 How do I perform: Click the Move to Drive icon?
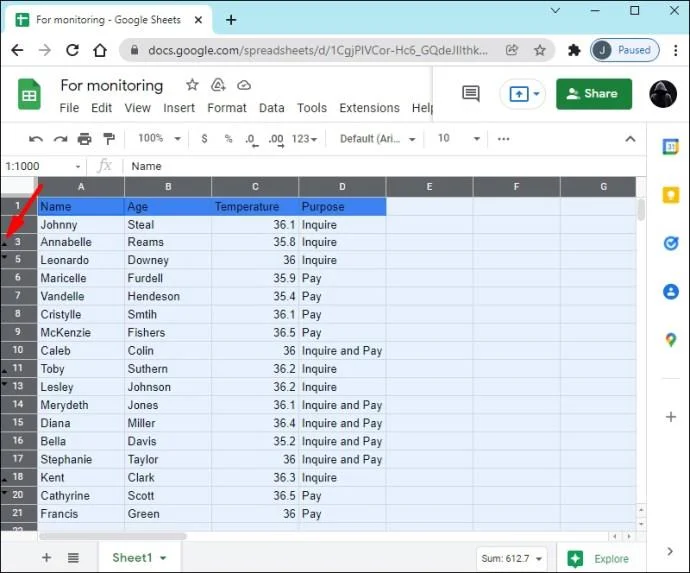click(218, 84)
